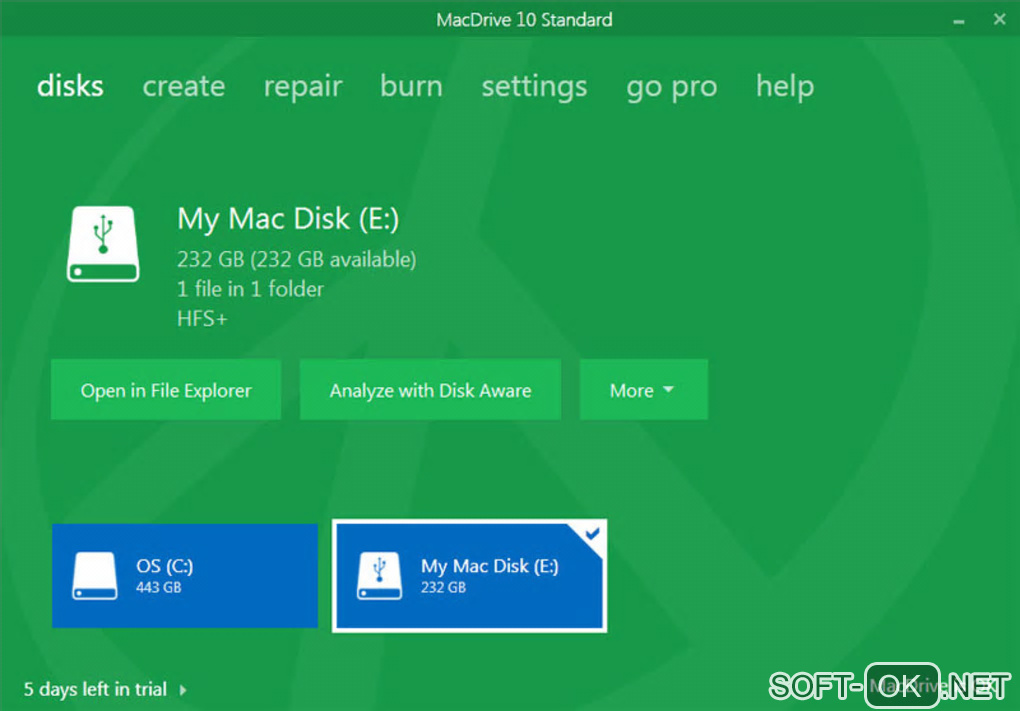Click checkmark on My Mac Disk tile

pos(592,534)
